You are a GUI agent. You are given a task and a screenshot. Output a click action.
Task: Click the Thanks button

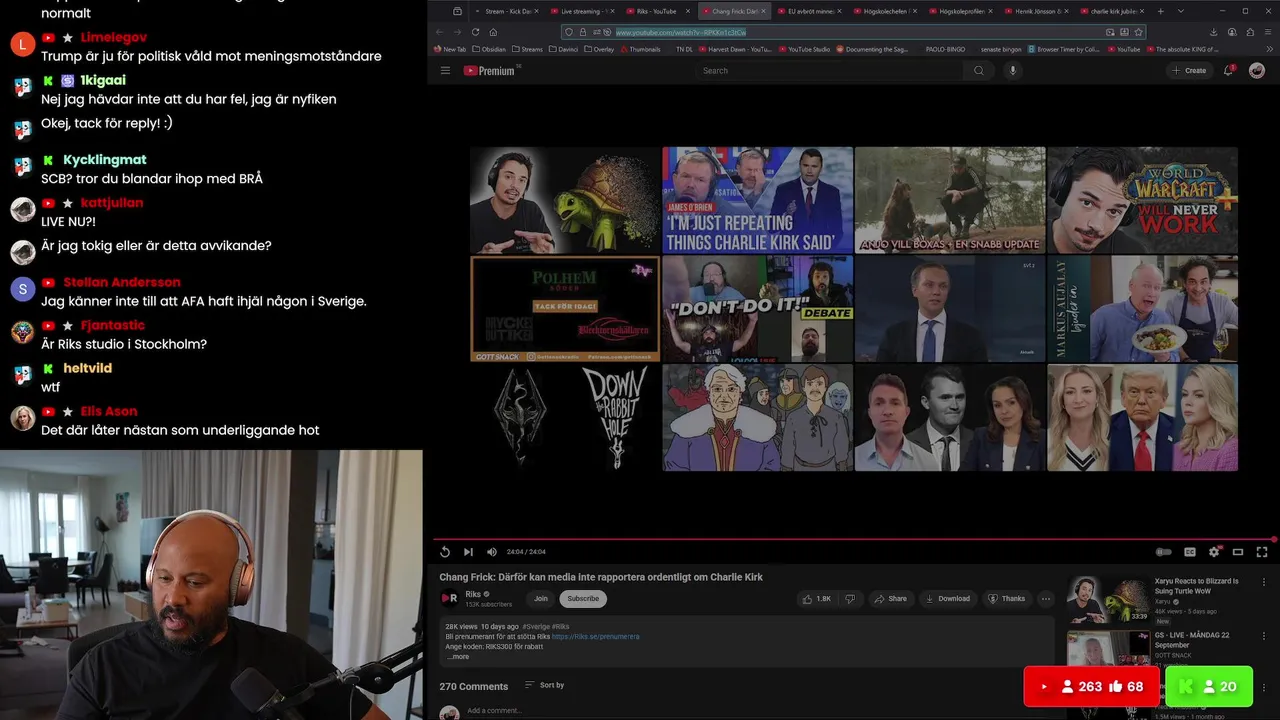[1007, 599]
